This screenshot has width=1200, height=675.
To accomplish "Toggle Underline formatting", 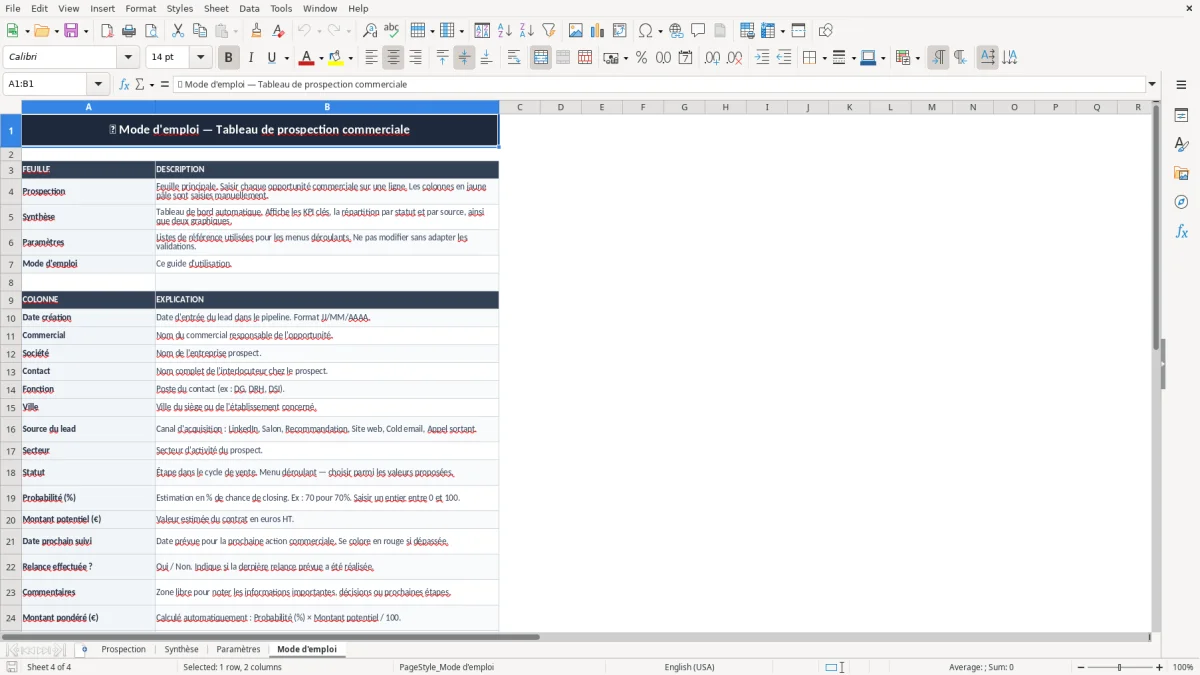I will 272,58.
